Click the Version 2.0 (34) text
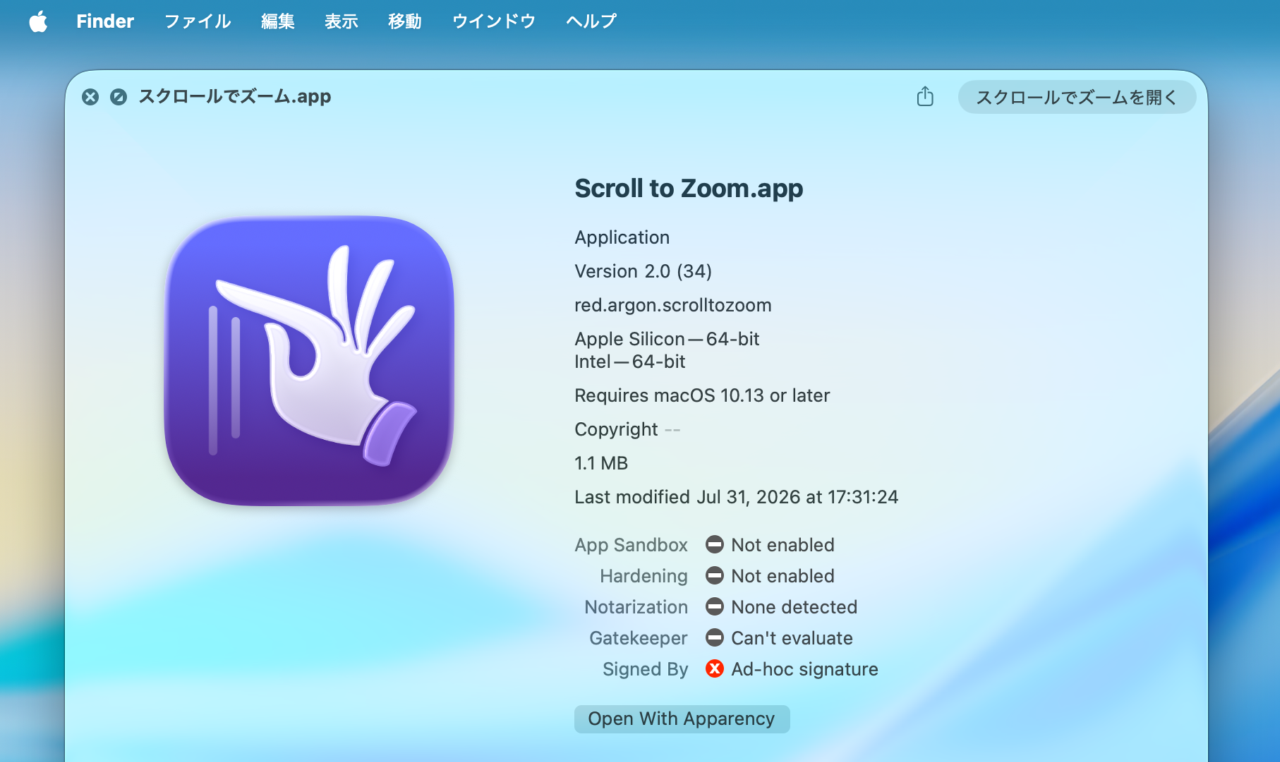 pos(643,271)
